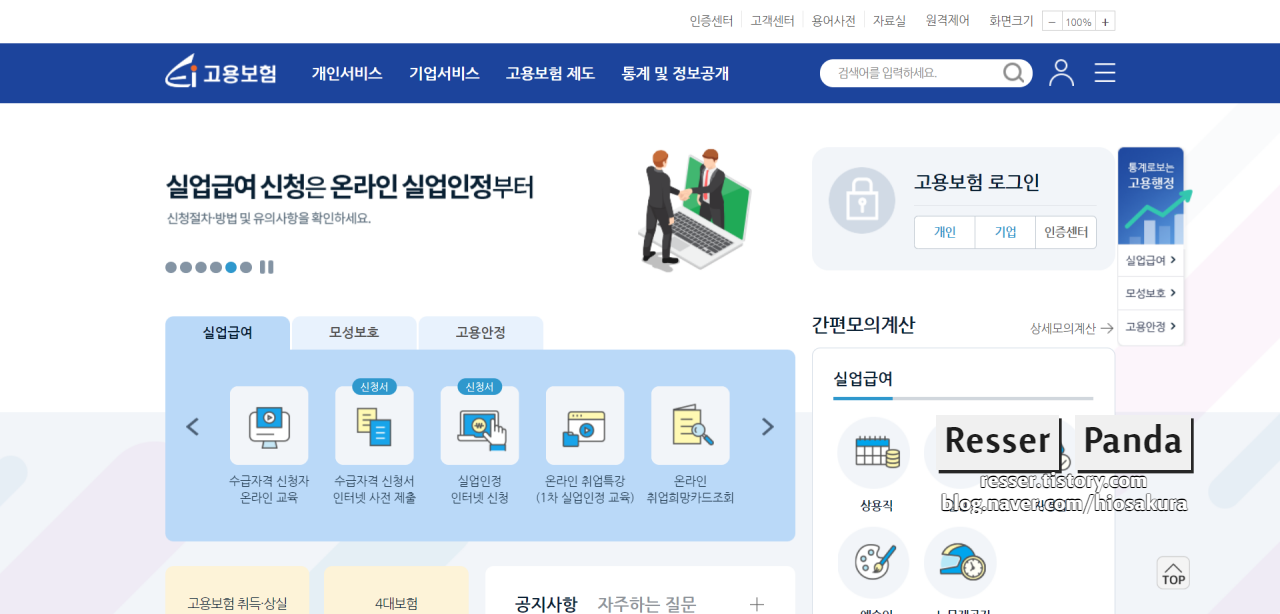The height and width of the screenshot is (614, 1280).
Task: Switch to the 모성보호 tab
Action: (354, 333)
